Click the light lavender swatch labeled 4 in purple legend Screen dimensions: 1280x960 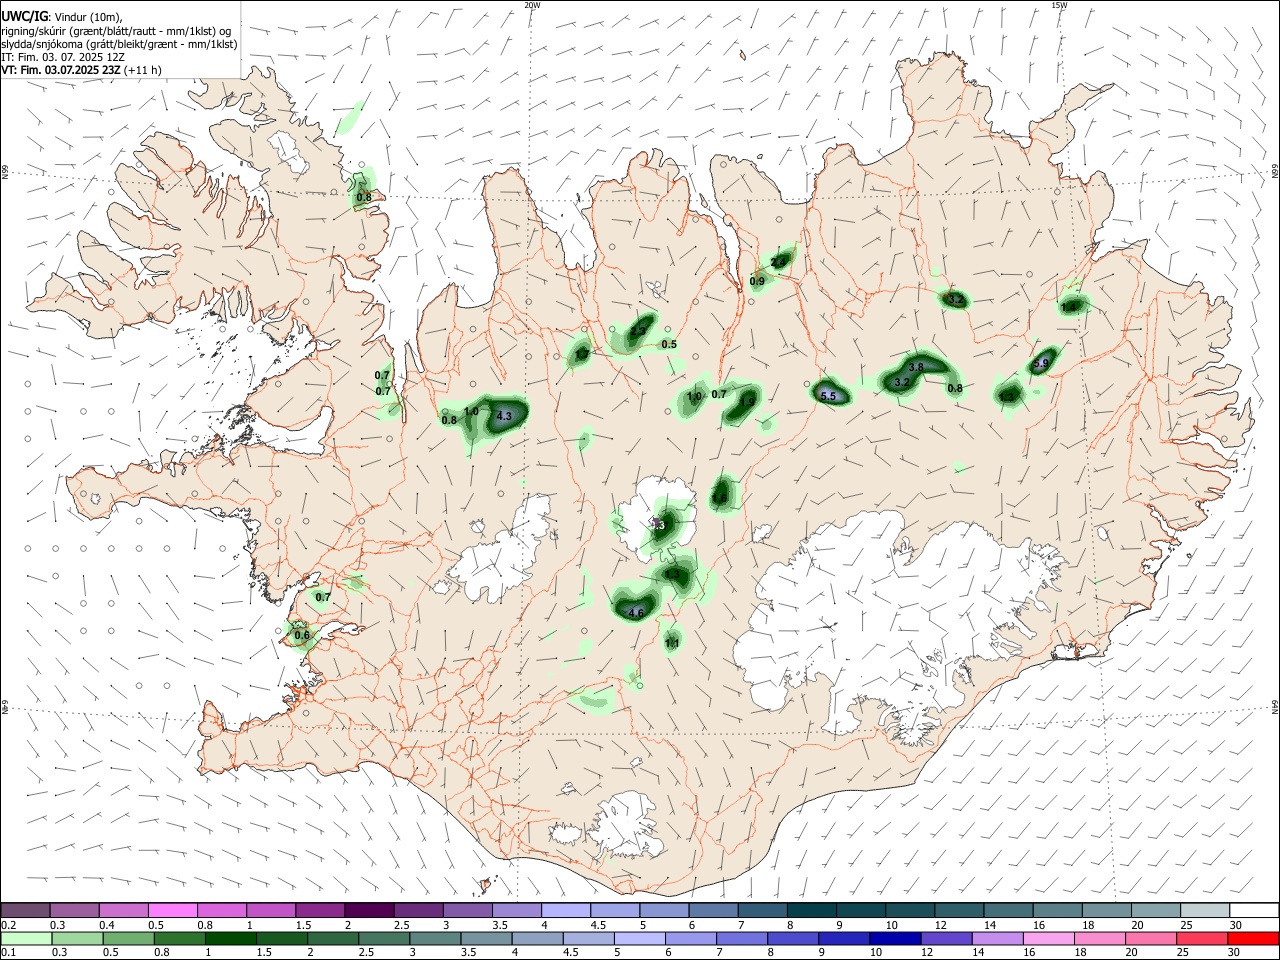(566, 910)
